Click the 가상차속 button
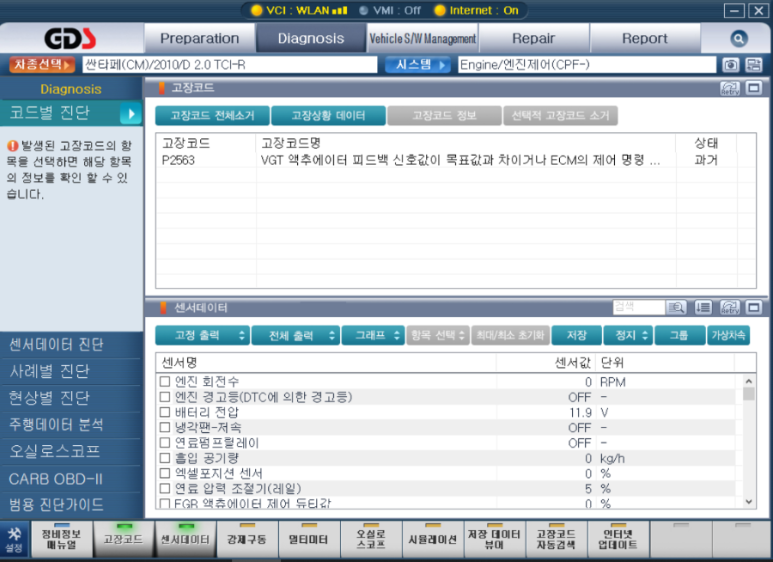The width and height of the screenshot is (773, 562). tap(728, 336)
